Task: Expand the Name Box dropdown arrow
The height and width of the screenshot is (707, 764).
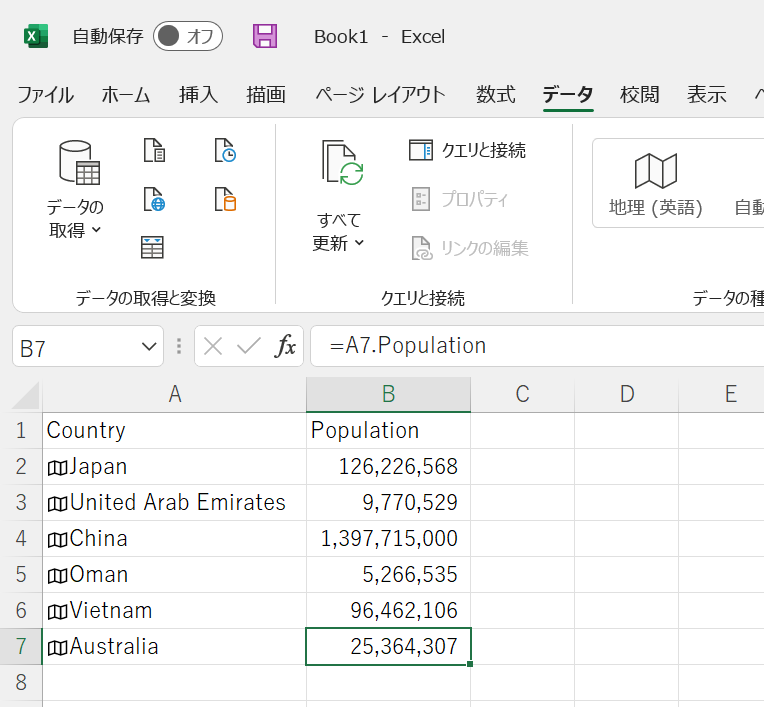Action: pyautogui.click(x=149, y=347)
